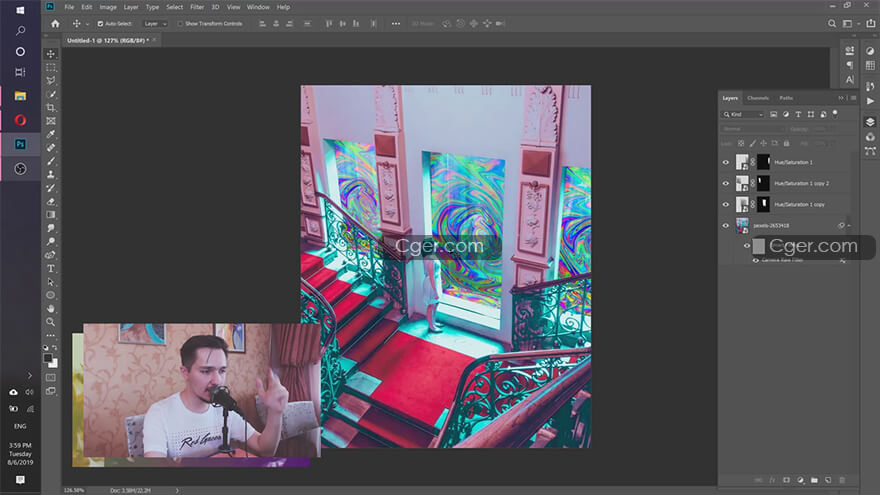Viewport: 880px width, 495px height.
Task: Add layer mask icon at panel bottom
Action: (x=786, y=480)
